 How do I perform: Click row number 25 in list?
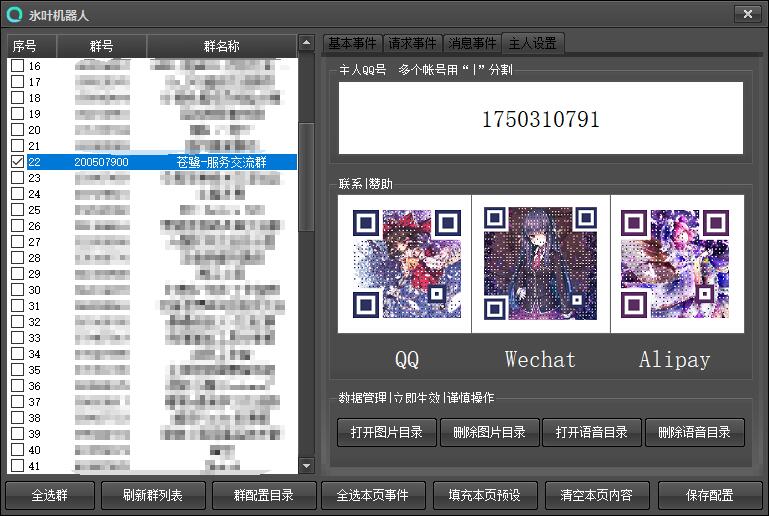click(34, 210)
